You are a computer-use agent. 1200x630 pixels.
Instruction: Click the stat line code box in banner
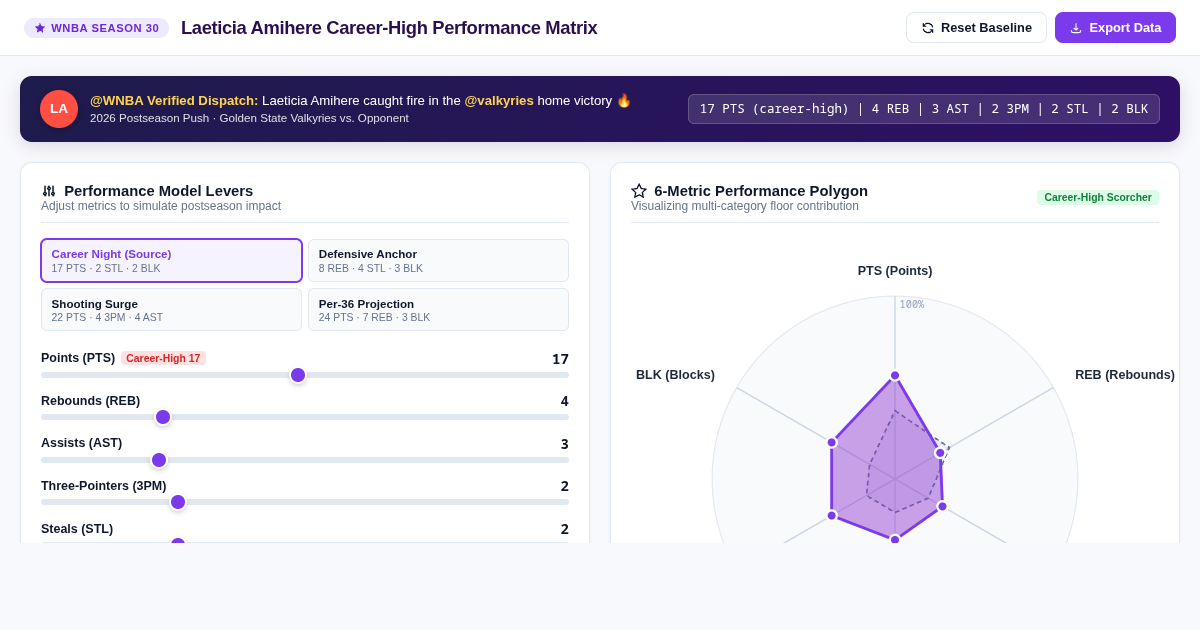click(924, 109)
